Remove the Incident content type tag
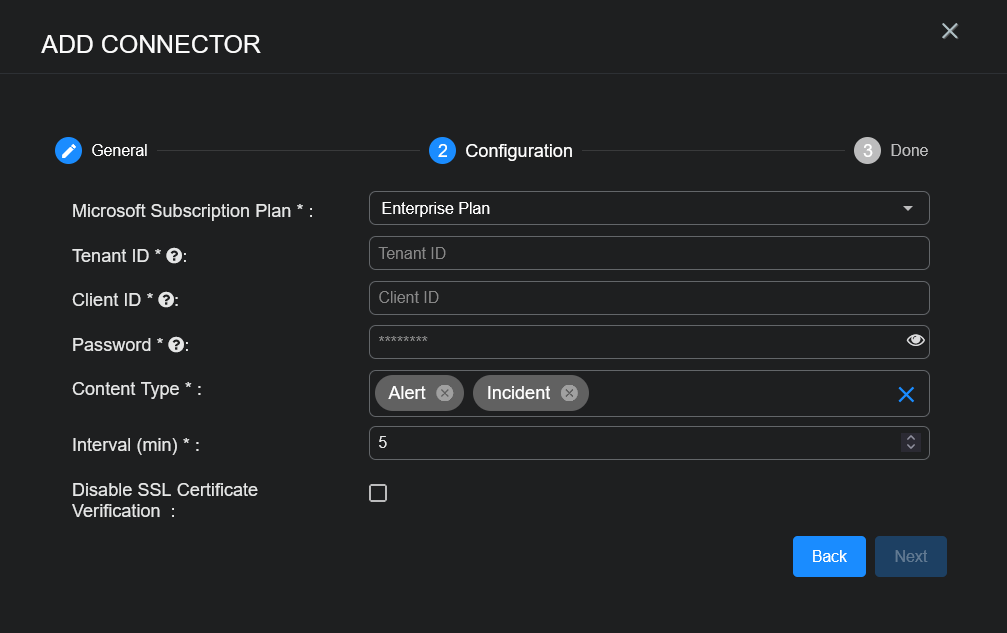The width and height of the screenshot is (1007, 633). 569,393
